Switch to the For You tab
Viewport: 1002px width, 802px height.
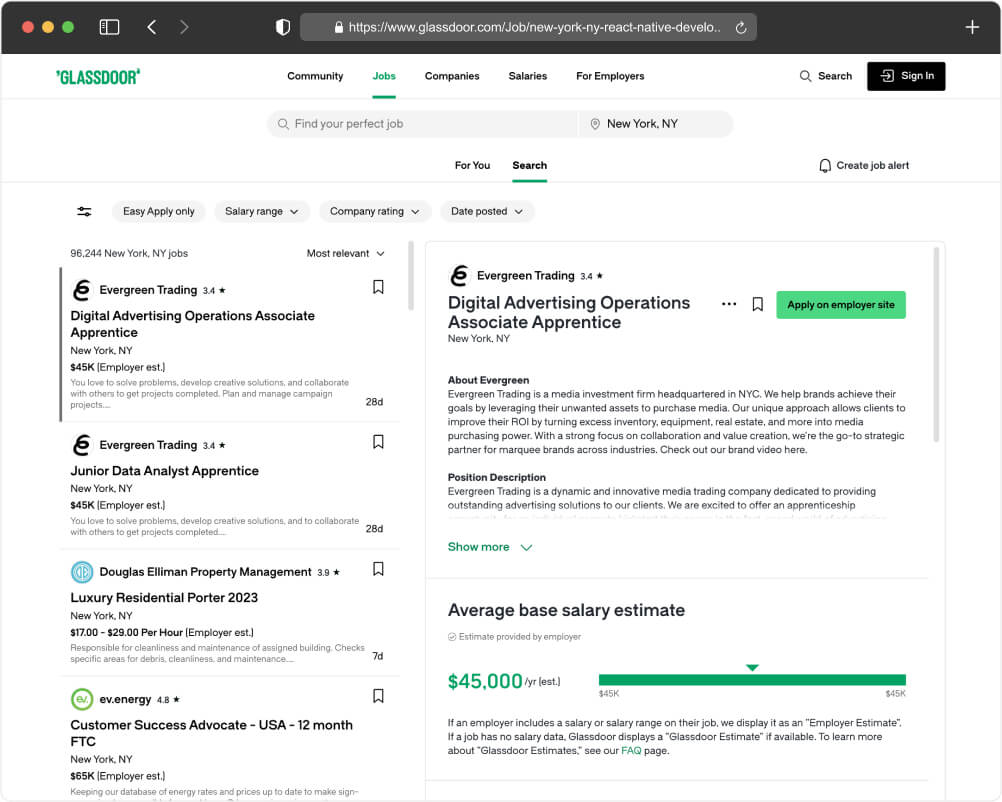coord(472,165)
